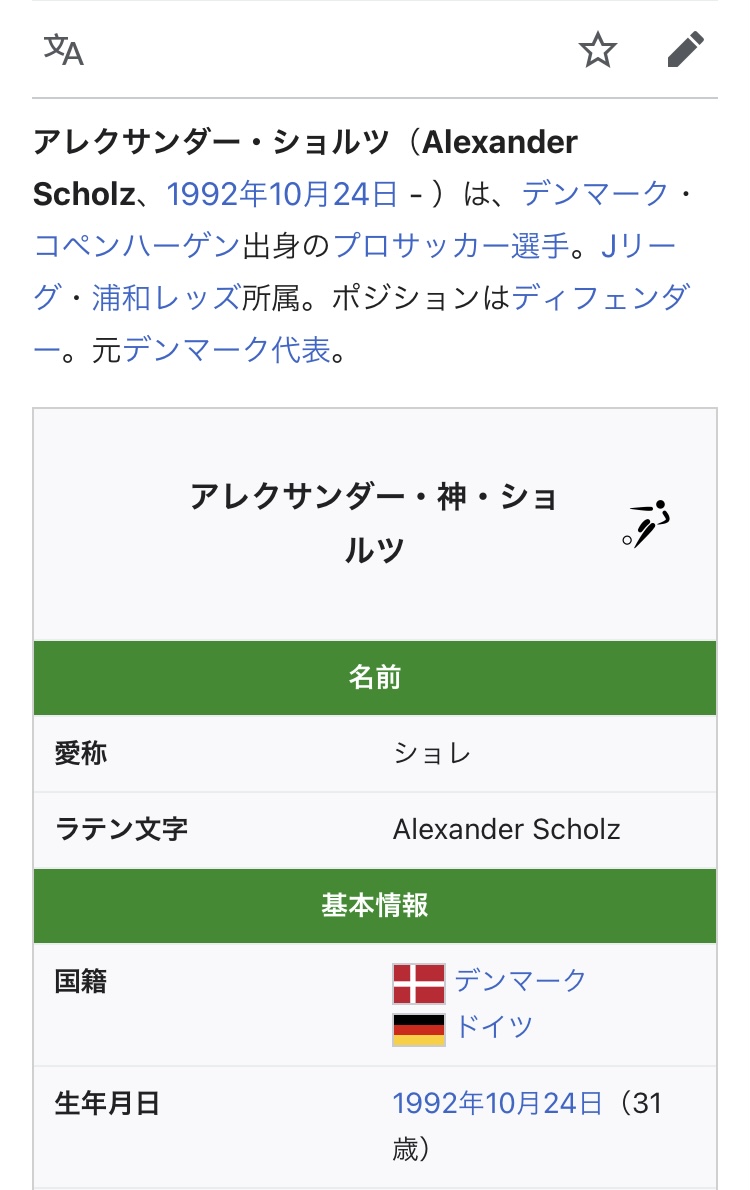
Task: Open the language selection icon
Action: coord(63,49)
